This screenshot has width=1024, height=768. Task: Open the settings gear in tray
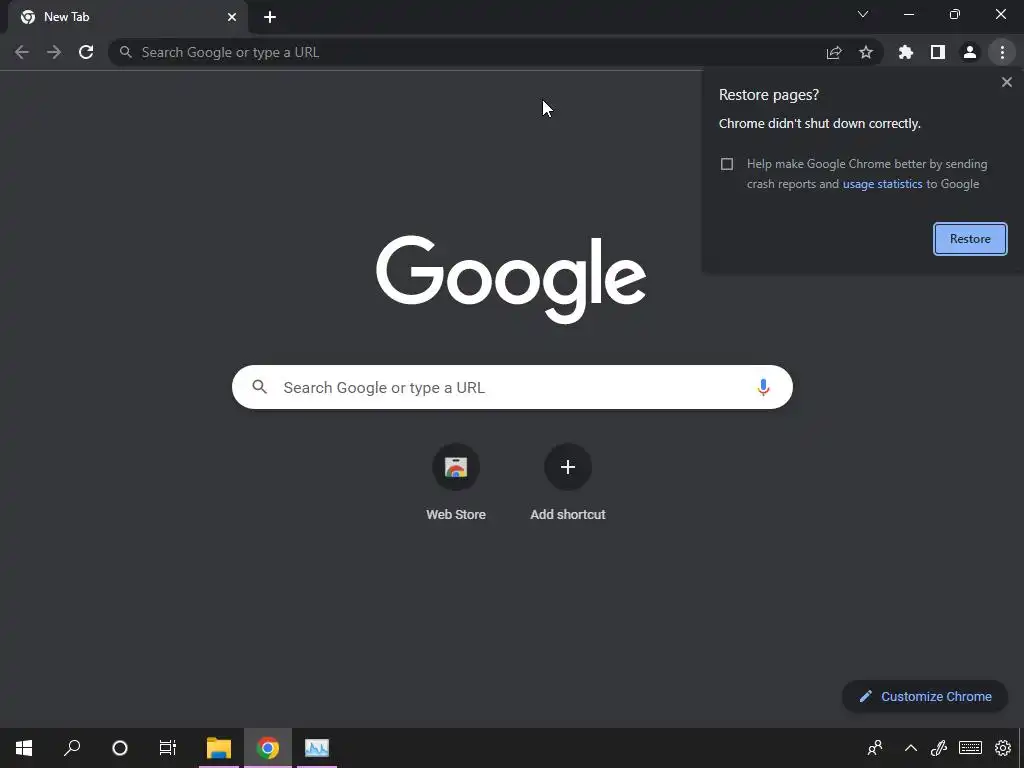(x=1002, y=748)
